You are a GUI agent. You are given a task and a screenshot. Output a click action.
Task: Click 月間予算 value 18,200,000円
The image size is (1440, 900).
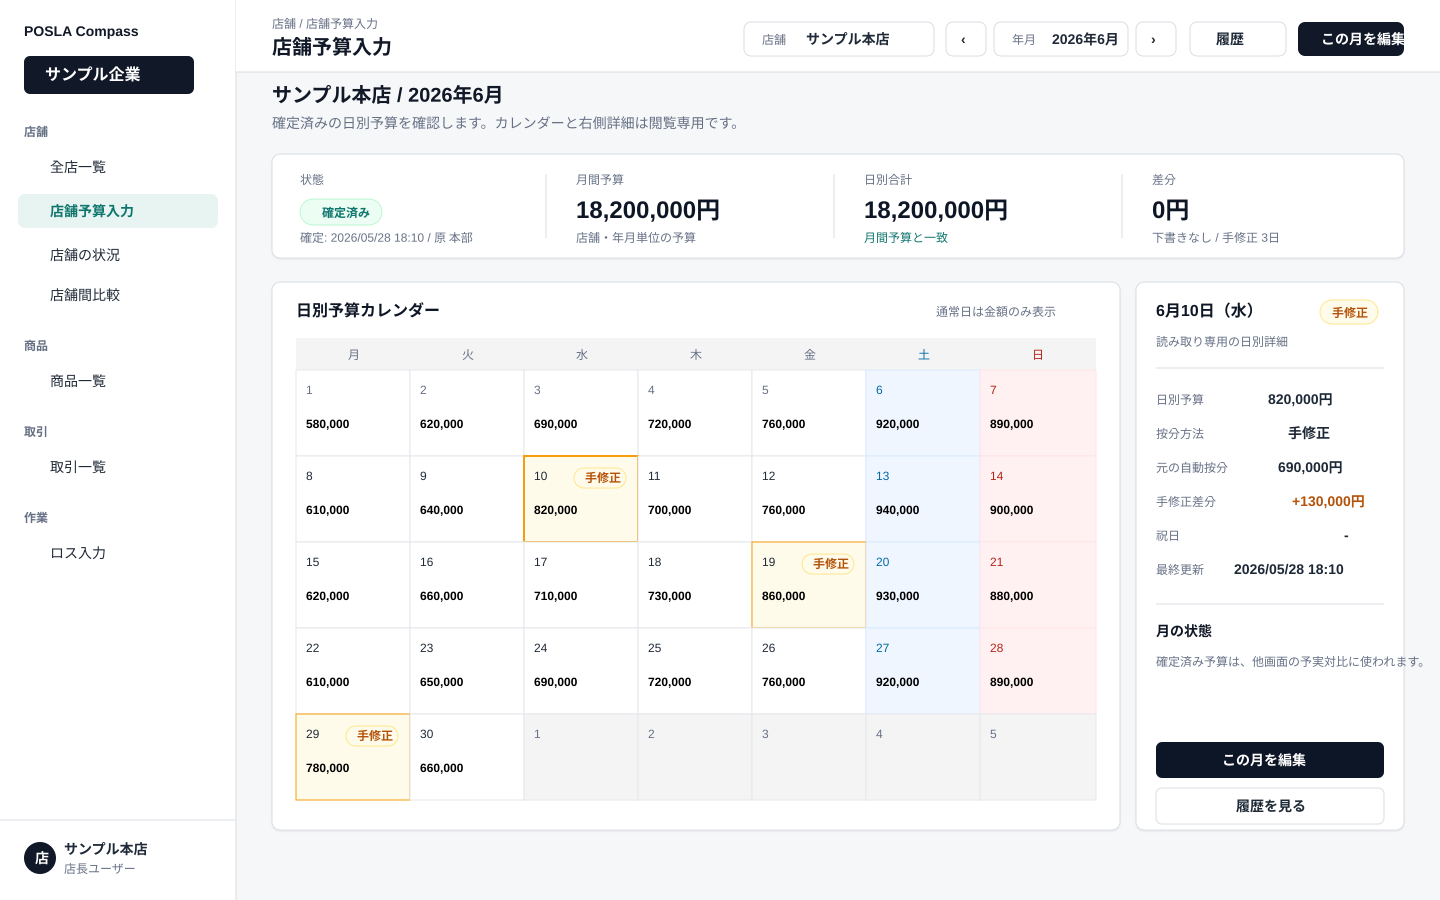[648, 210]
